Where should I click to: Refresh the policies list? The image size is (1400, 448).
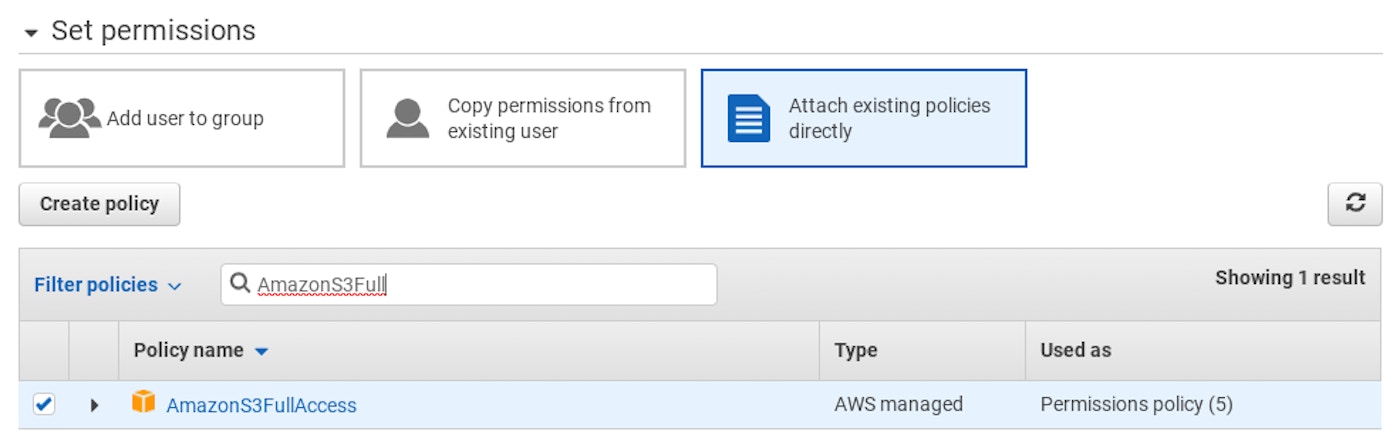click(1354, 204)
